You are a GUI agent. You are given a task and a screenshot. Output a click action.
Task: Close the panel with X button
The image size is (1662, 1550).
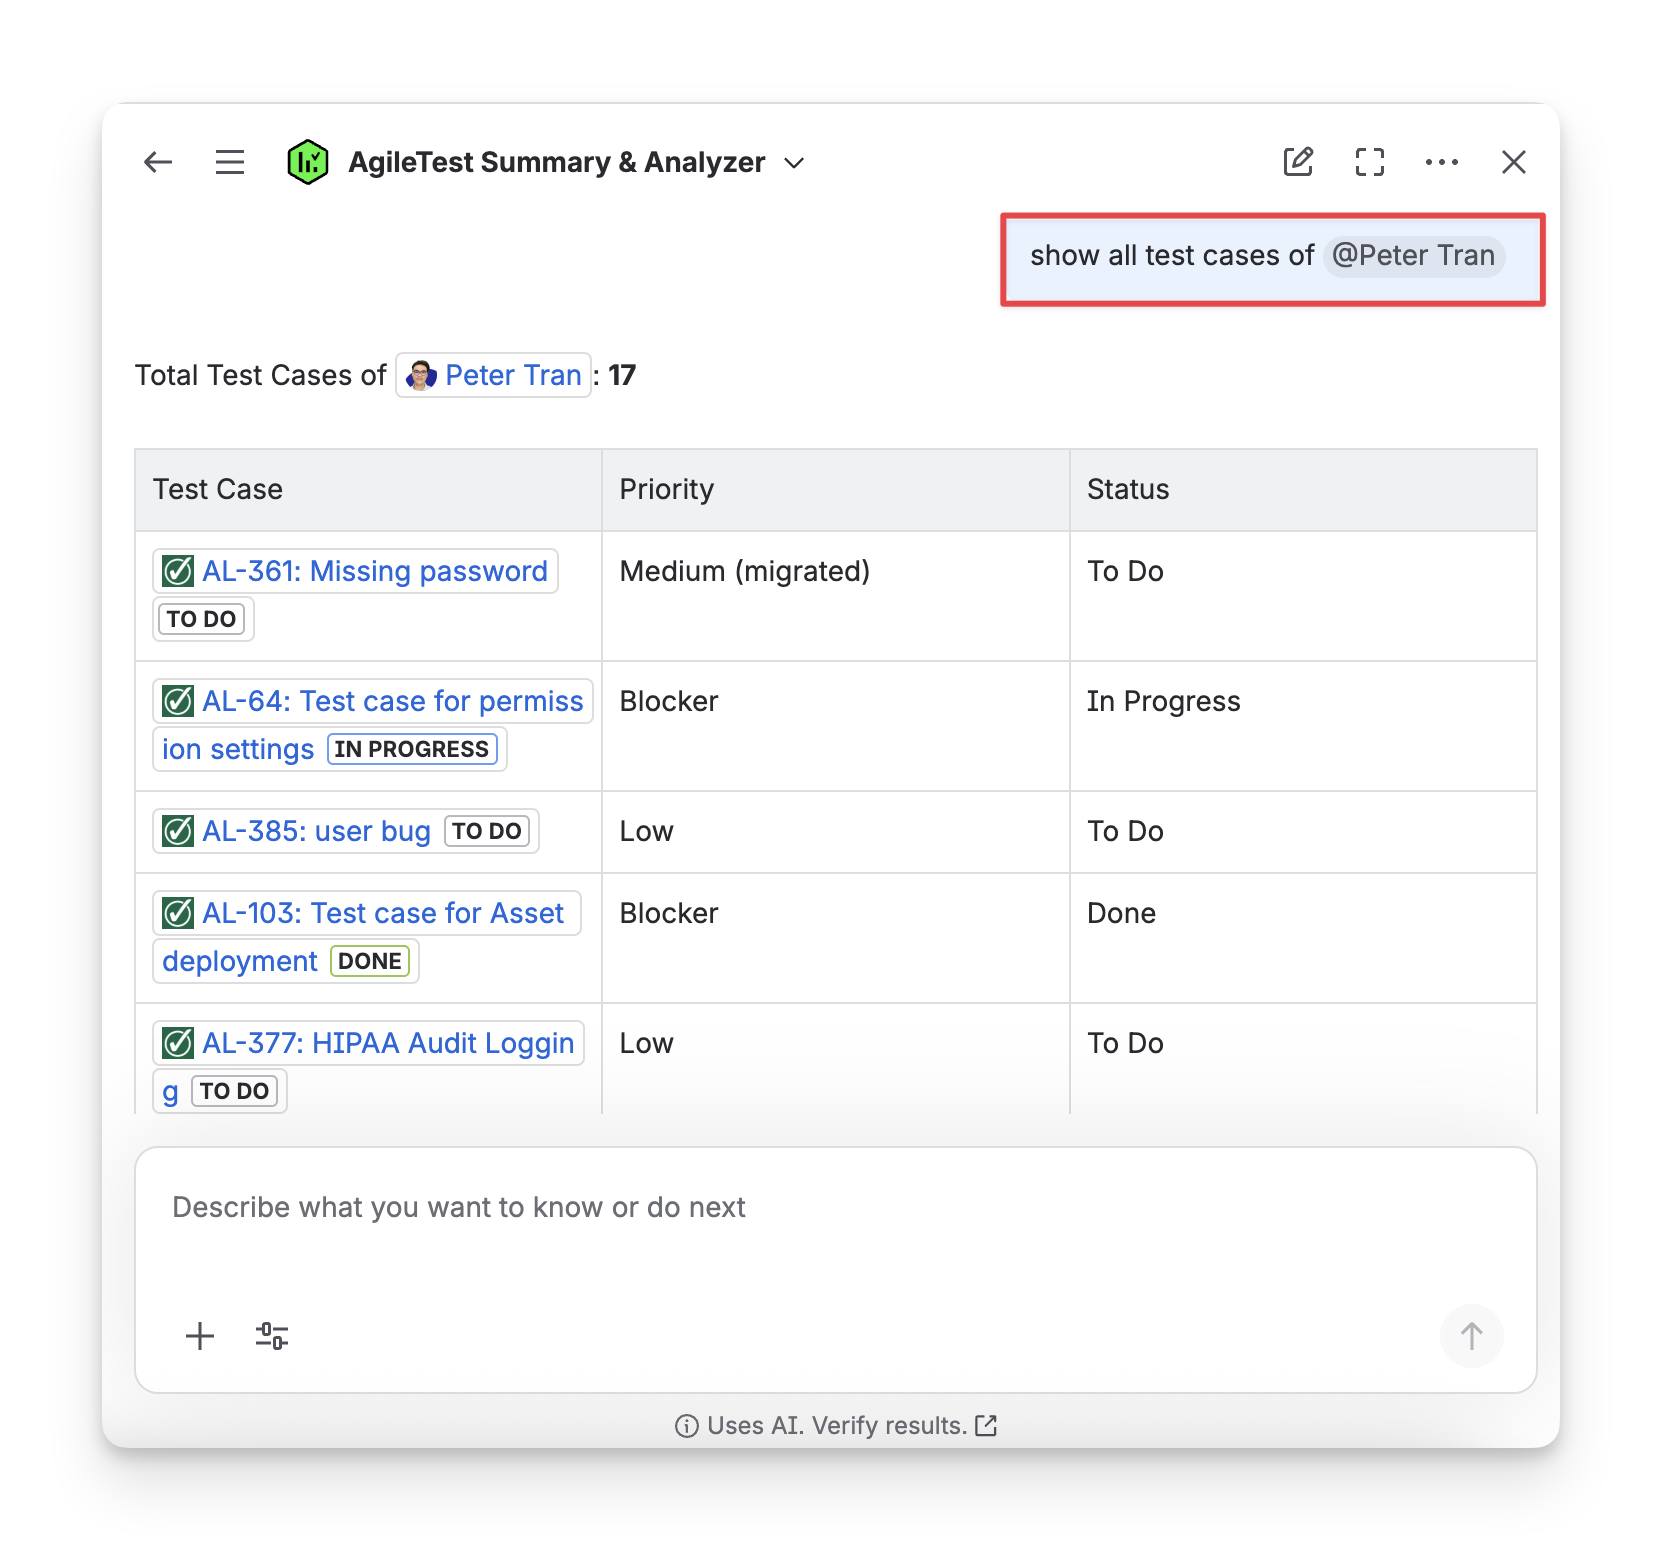pyautogui.click(x=1513, y=162)
